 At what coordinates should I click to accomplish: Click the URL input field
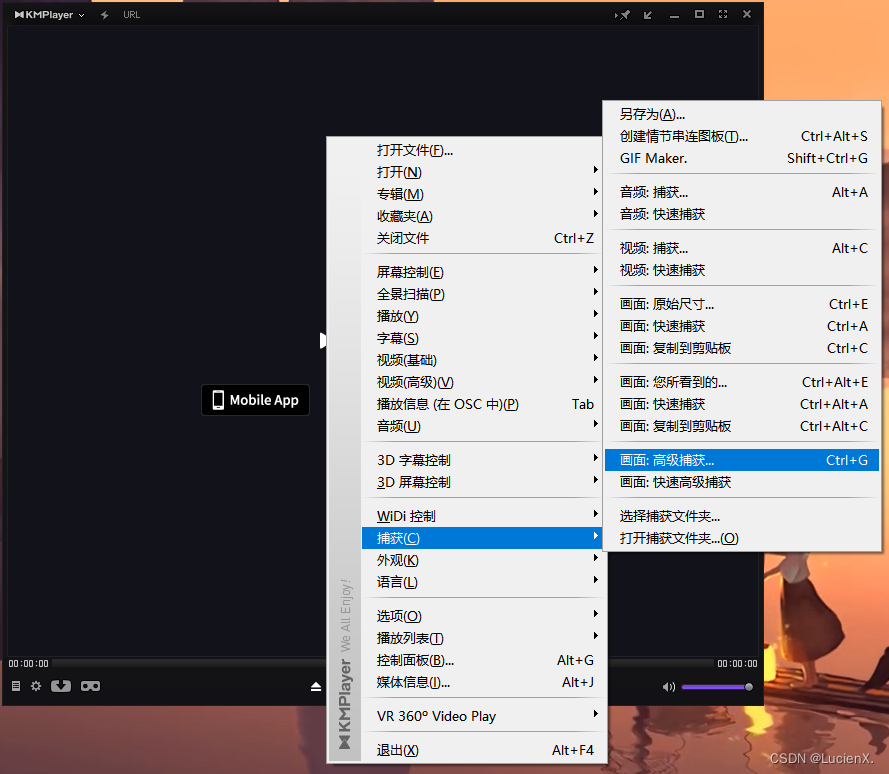pos(135,14)
